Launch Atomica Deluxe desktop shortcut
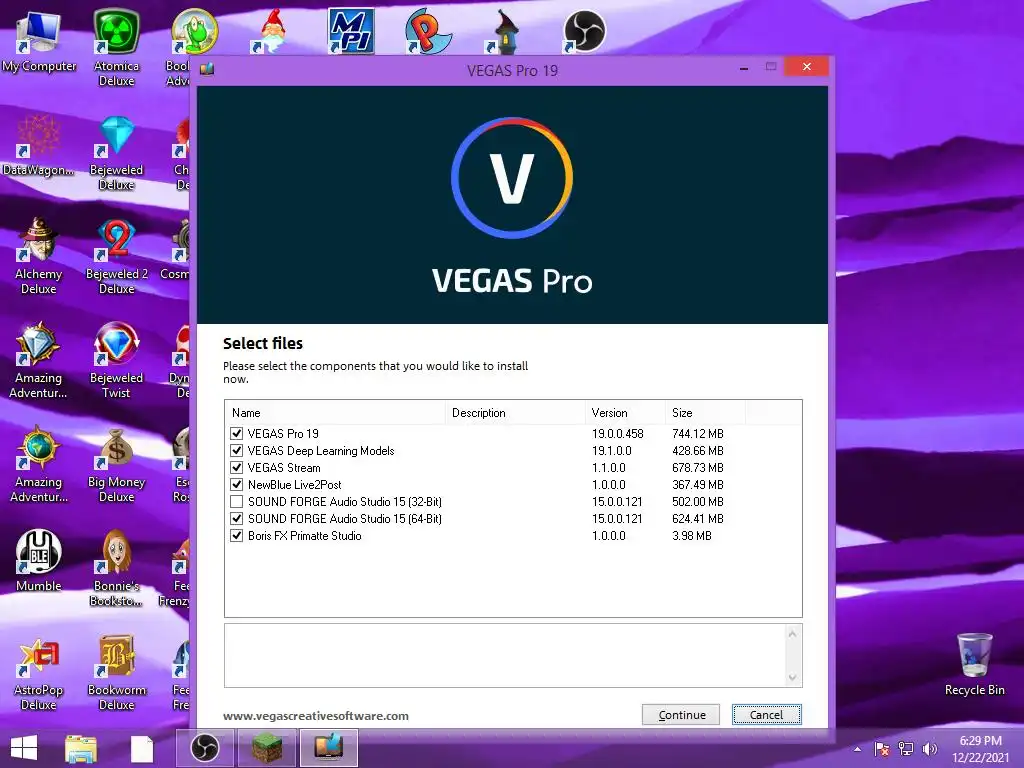The image size is (1024, 768). tap(116, 47)
